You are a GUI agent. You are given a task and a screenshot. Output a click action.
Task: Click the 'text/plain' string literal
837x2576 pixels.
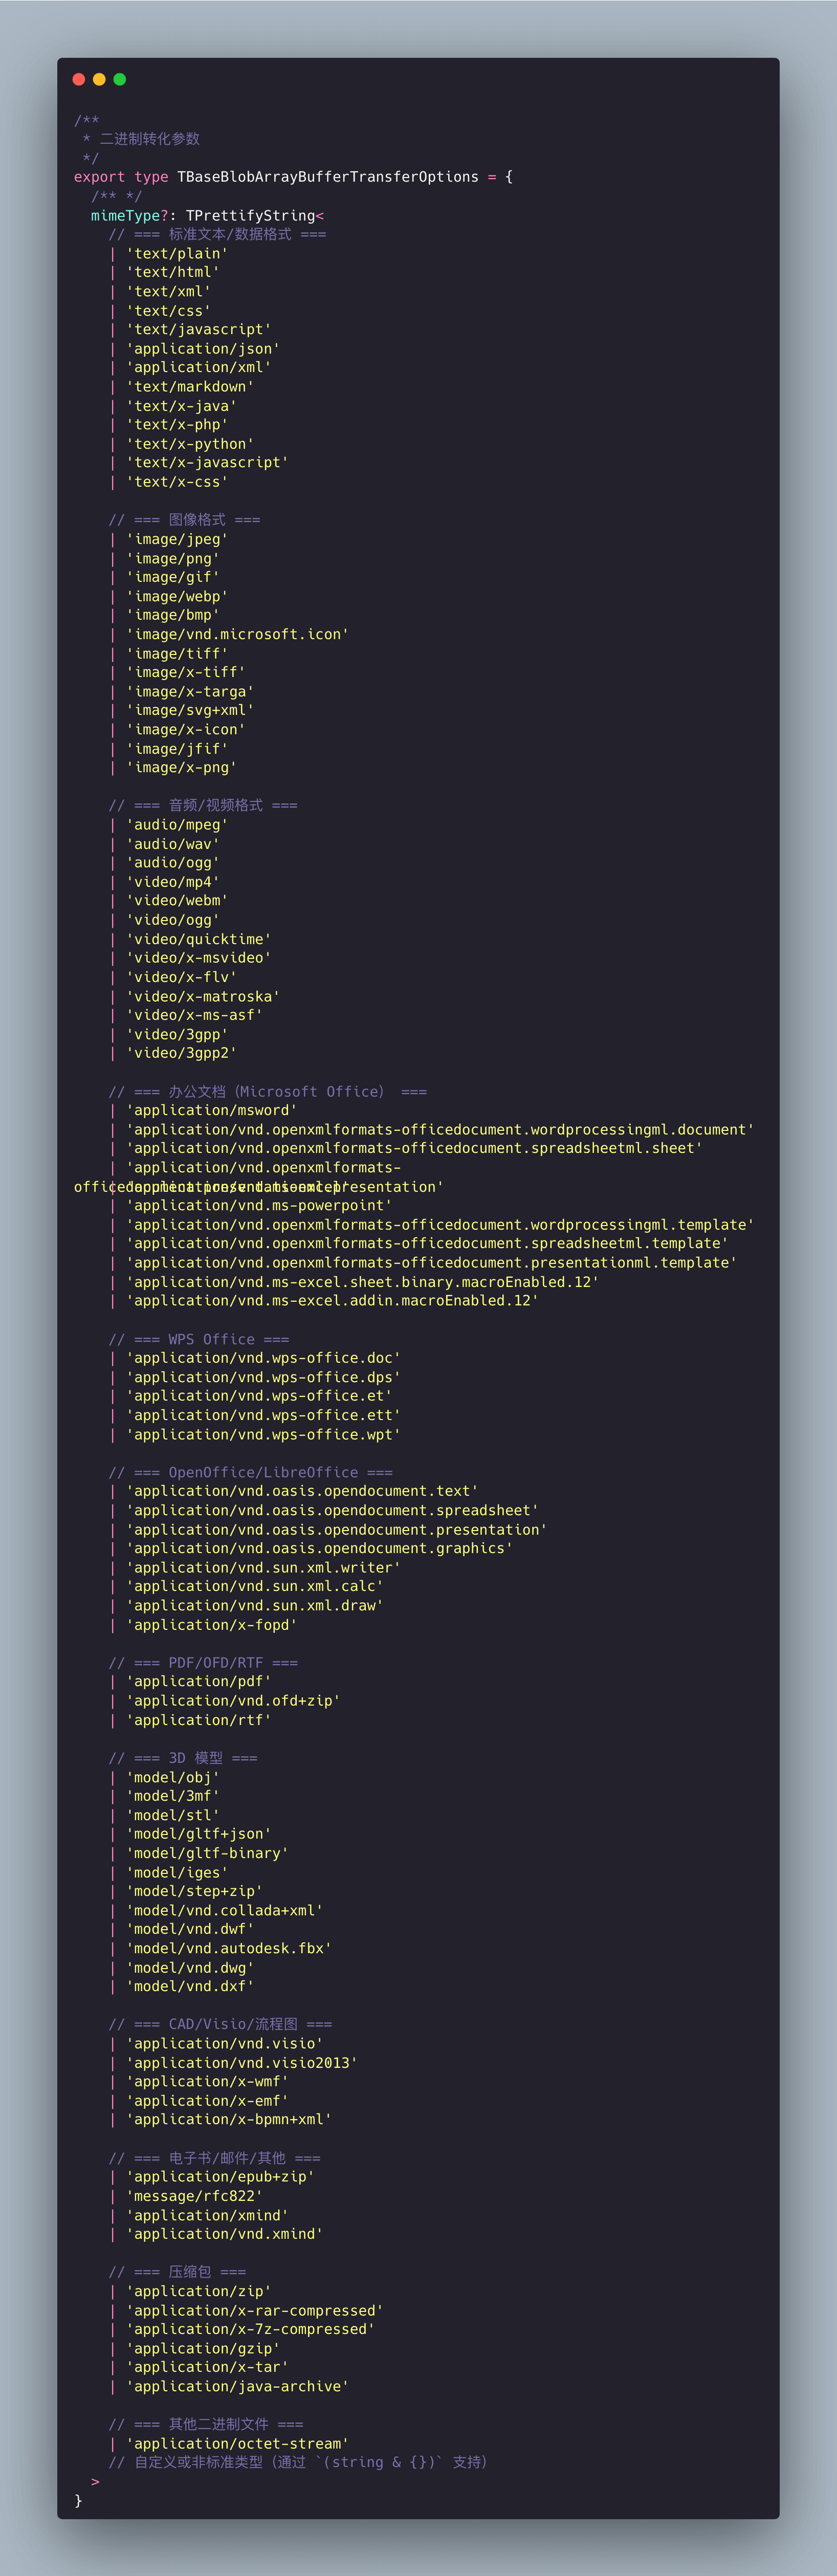[x=177, y=254]
